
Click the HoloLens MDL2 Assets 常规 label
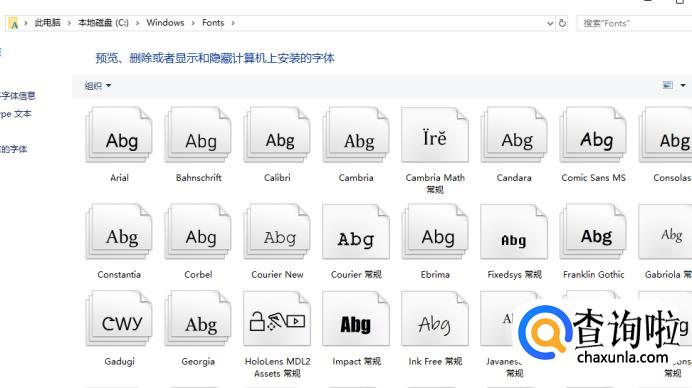pos(277,367)
